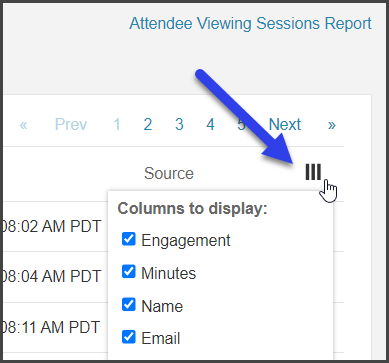Select page 4 in pagination
This screenshot has height=363, width=389.
pos(210,125)
